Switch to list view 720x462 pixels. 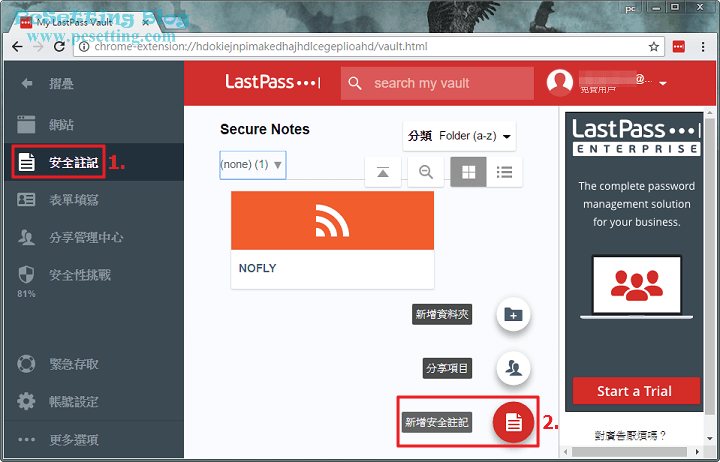point(504,172)
